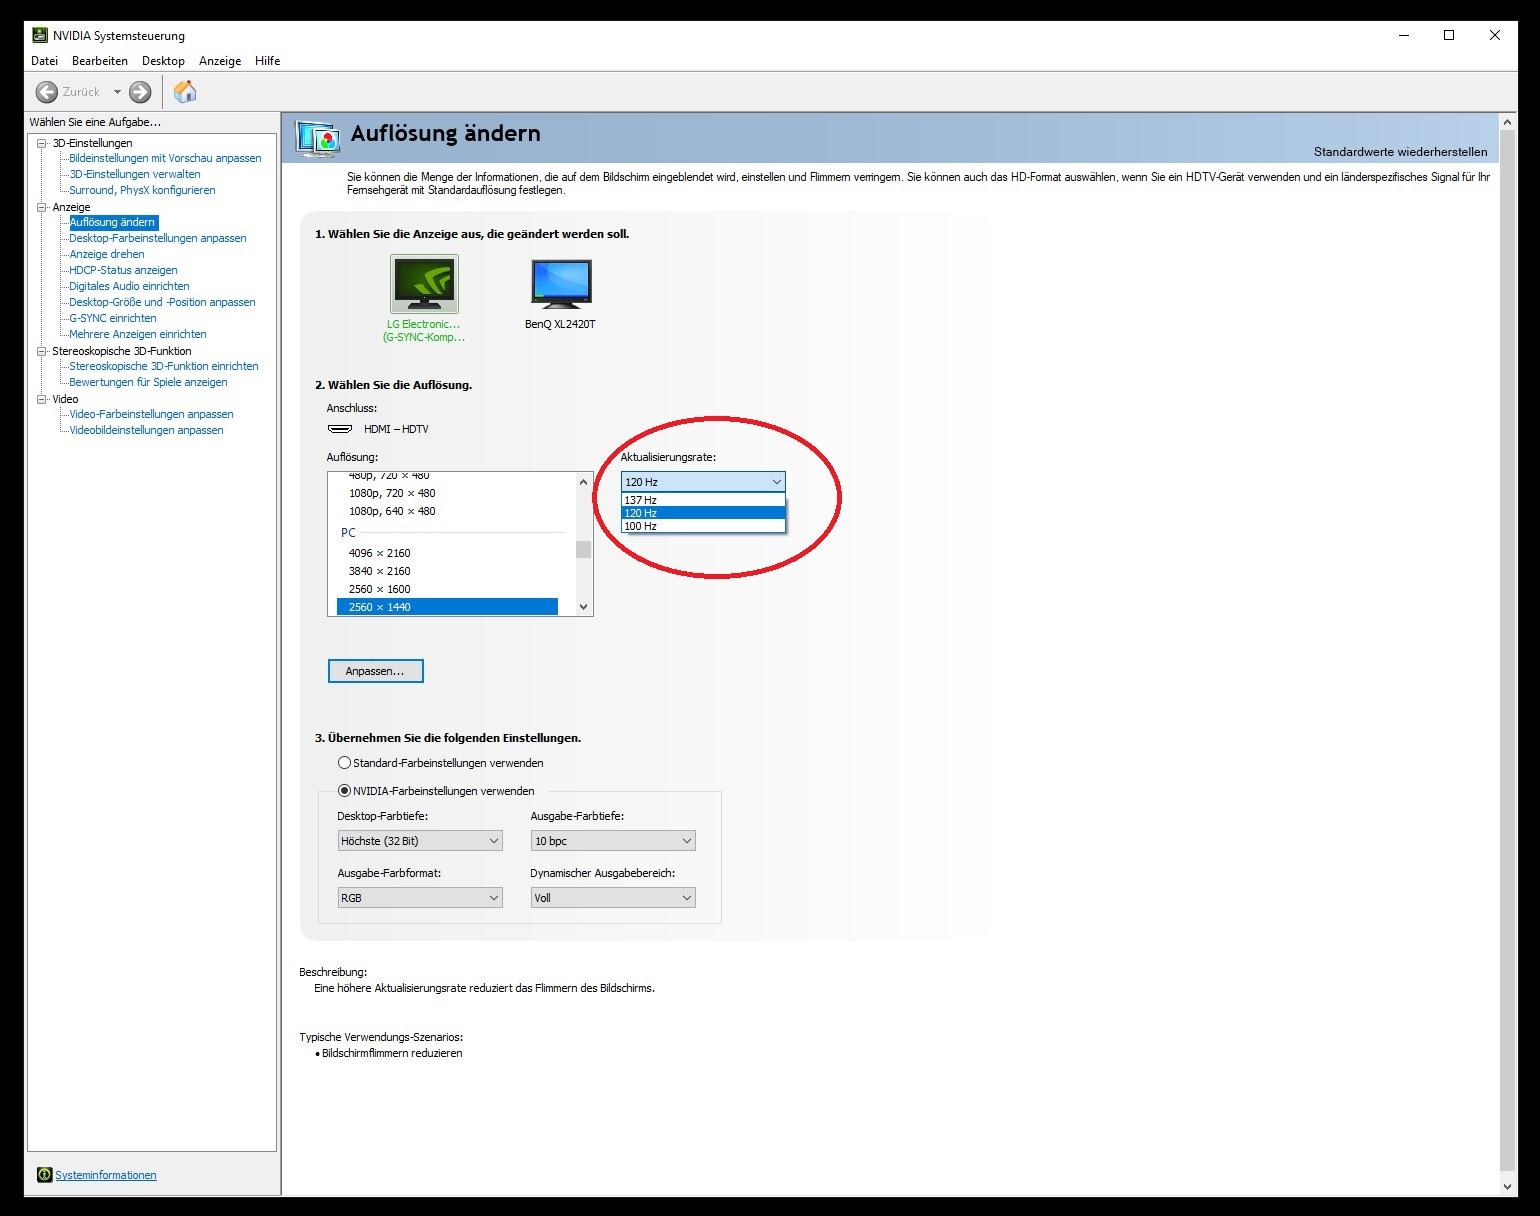Click the System information icon
Image resolution: width=1540 pixels, height=1216 pixels.
(x=44, y=1175)
